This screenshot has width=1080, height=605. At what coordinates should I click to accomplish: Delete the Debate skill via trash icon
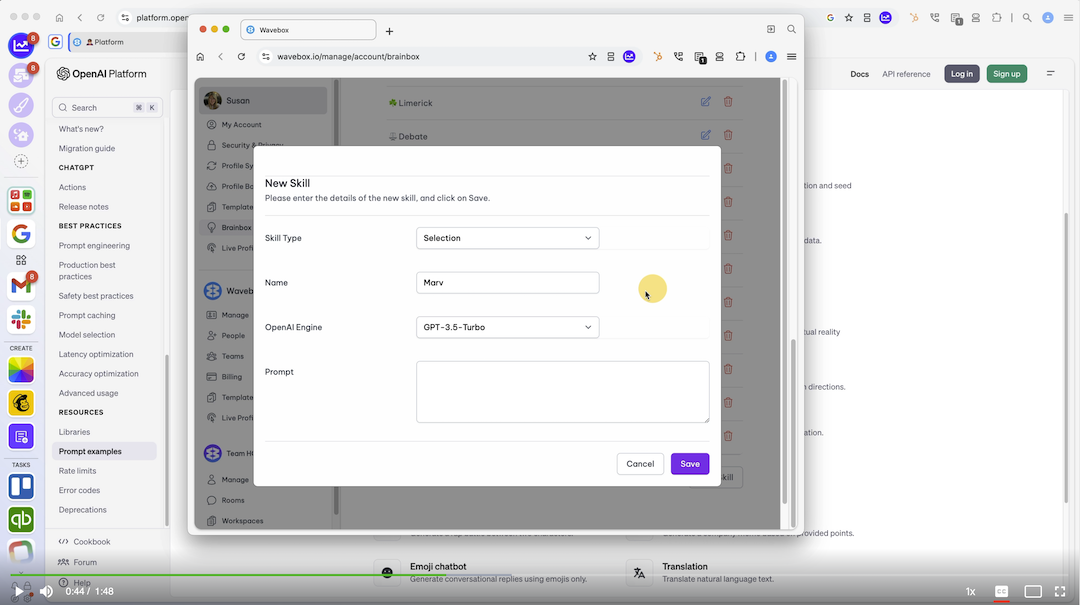(728, 135)
